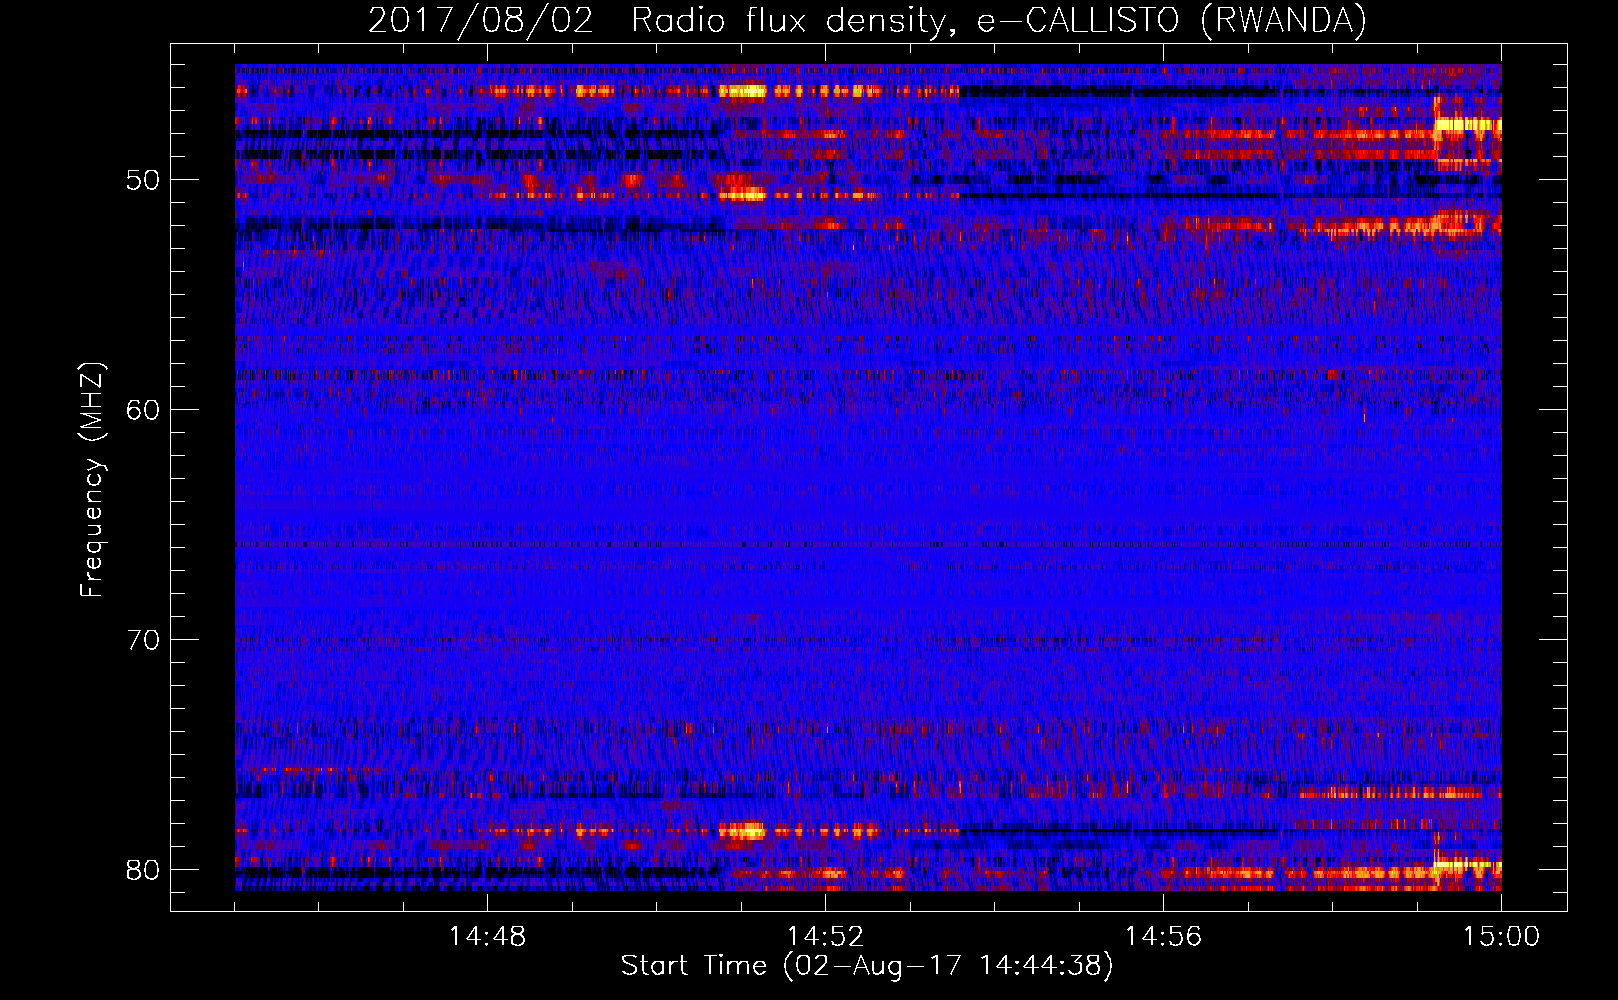Click the '14:56' time tick label

tap(1163, 937)
